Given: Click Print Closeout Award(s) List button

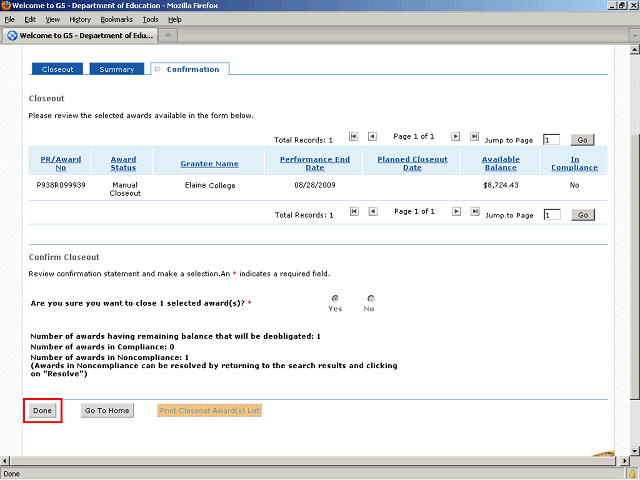Looking at the screenshot, I should pos(209,410).
